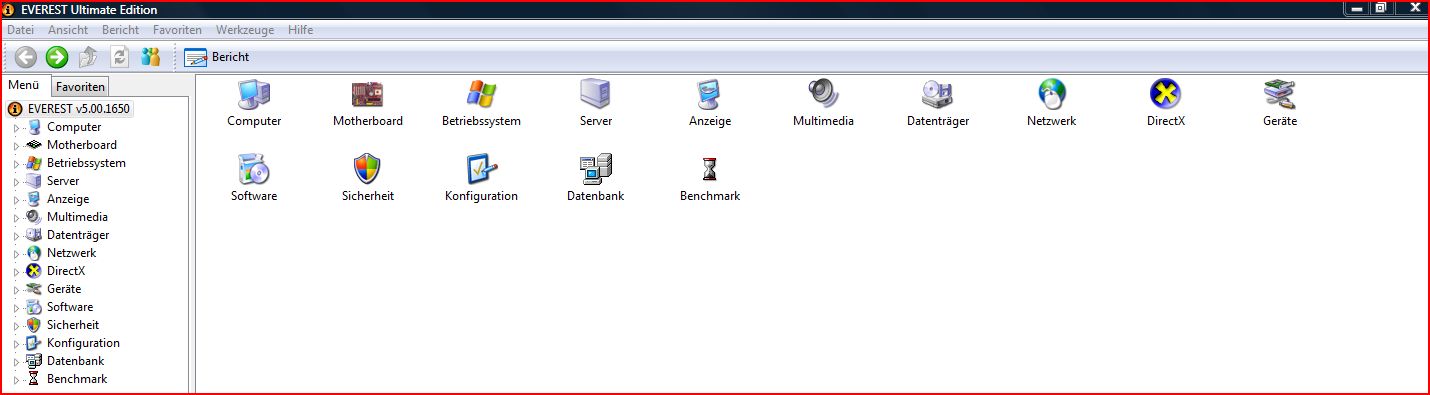This screenshot has height=395, width=1430.
Task: Click the Back arrow toolbar button
Action: point(26,57)
